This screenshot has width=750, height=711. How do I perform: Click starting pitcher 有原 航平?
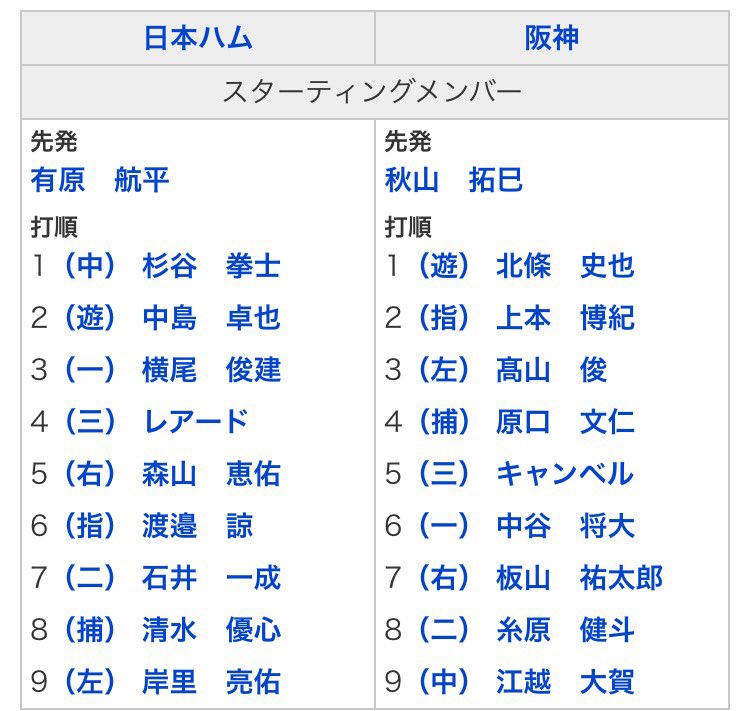[100, 181]
